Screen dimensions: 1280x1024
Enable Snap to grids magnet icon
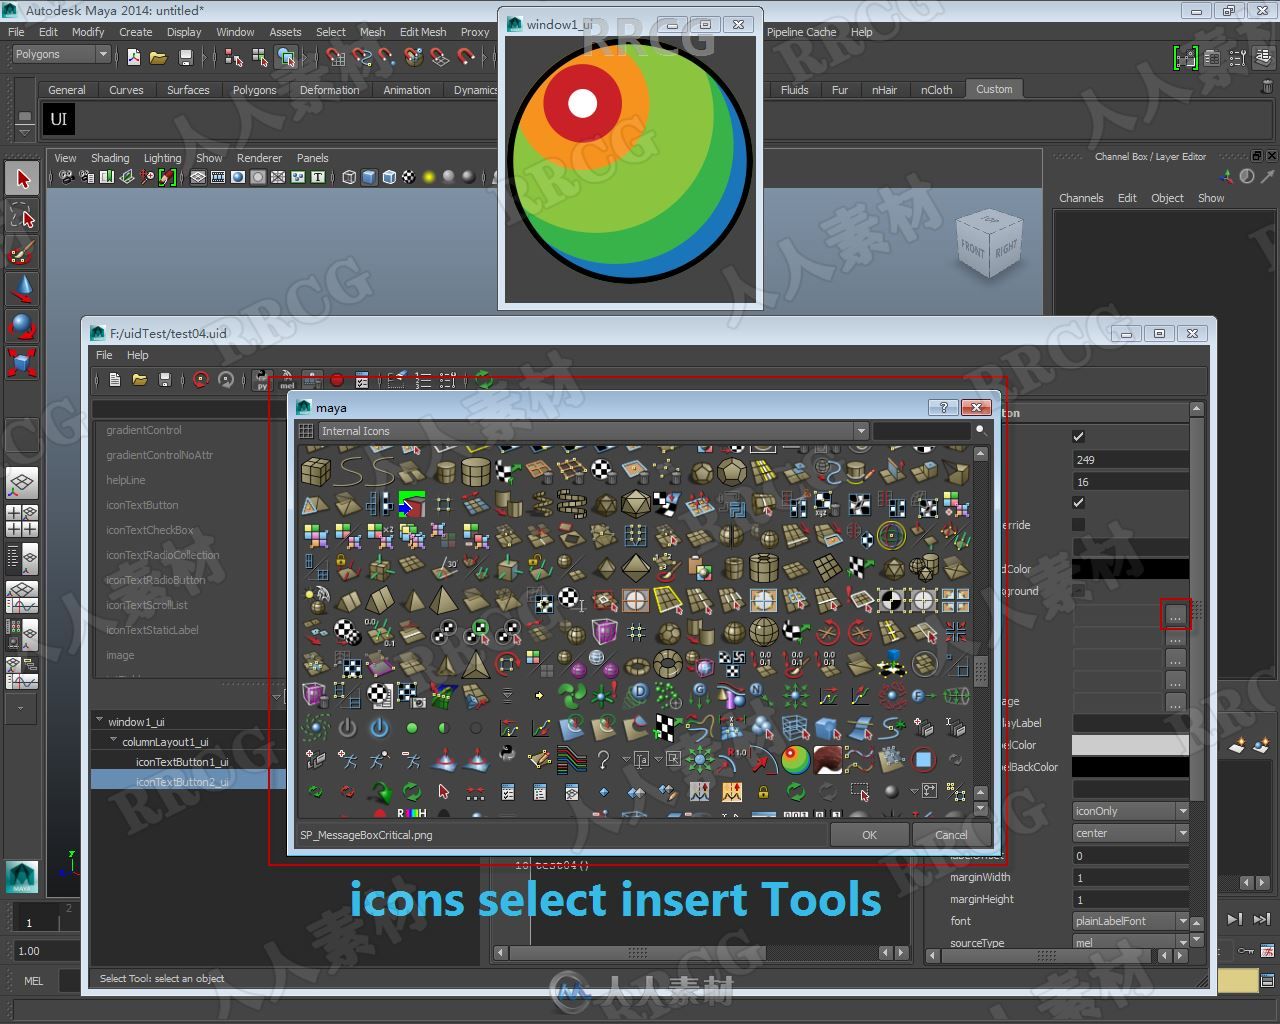coord(335,57)
